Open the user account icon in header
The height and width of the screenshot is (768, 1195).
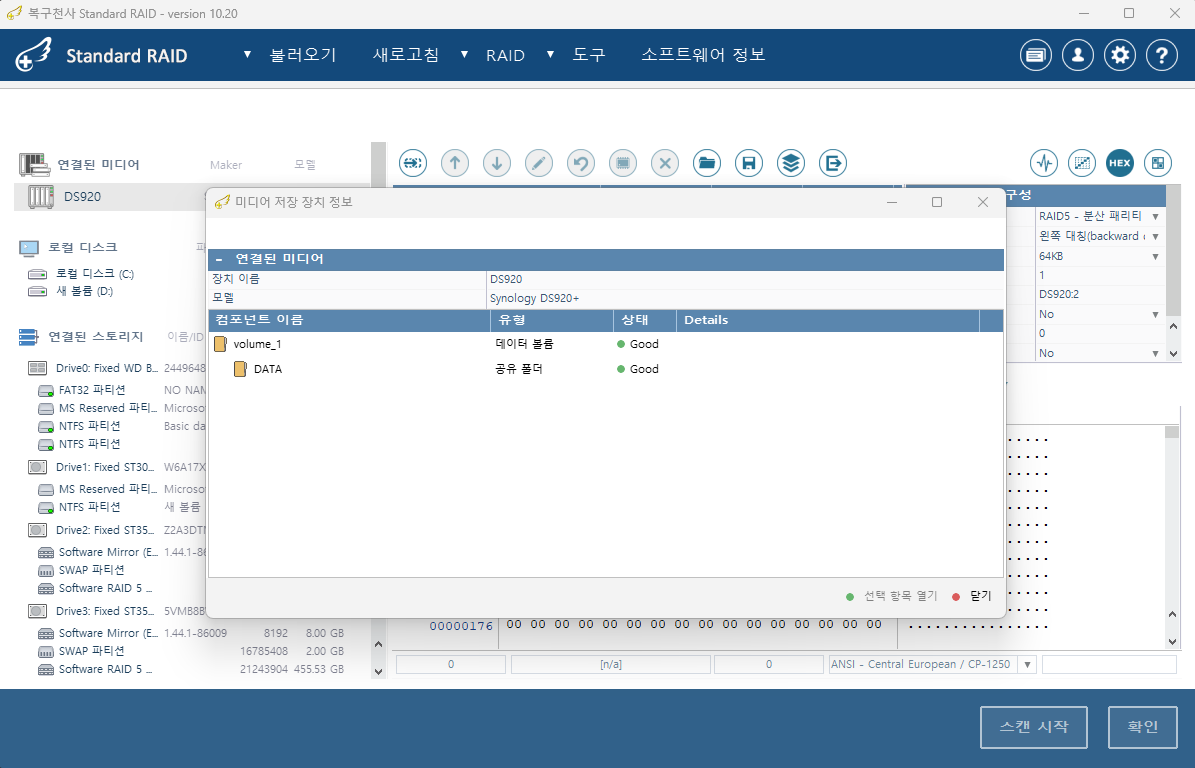[1078, 55]
